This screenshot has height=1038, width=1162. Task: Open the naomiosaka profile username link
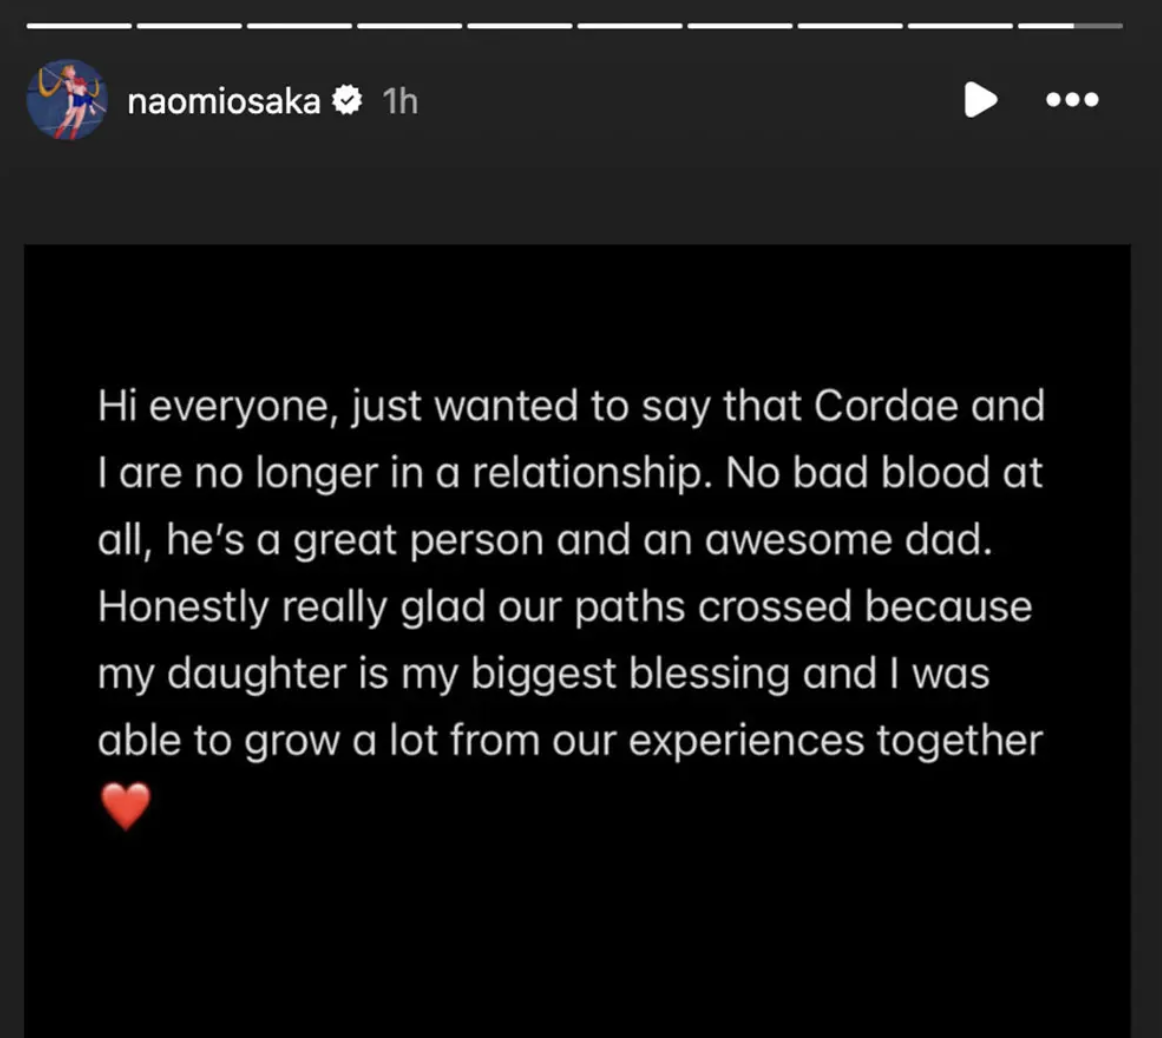[224, 101]
